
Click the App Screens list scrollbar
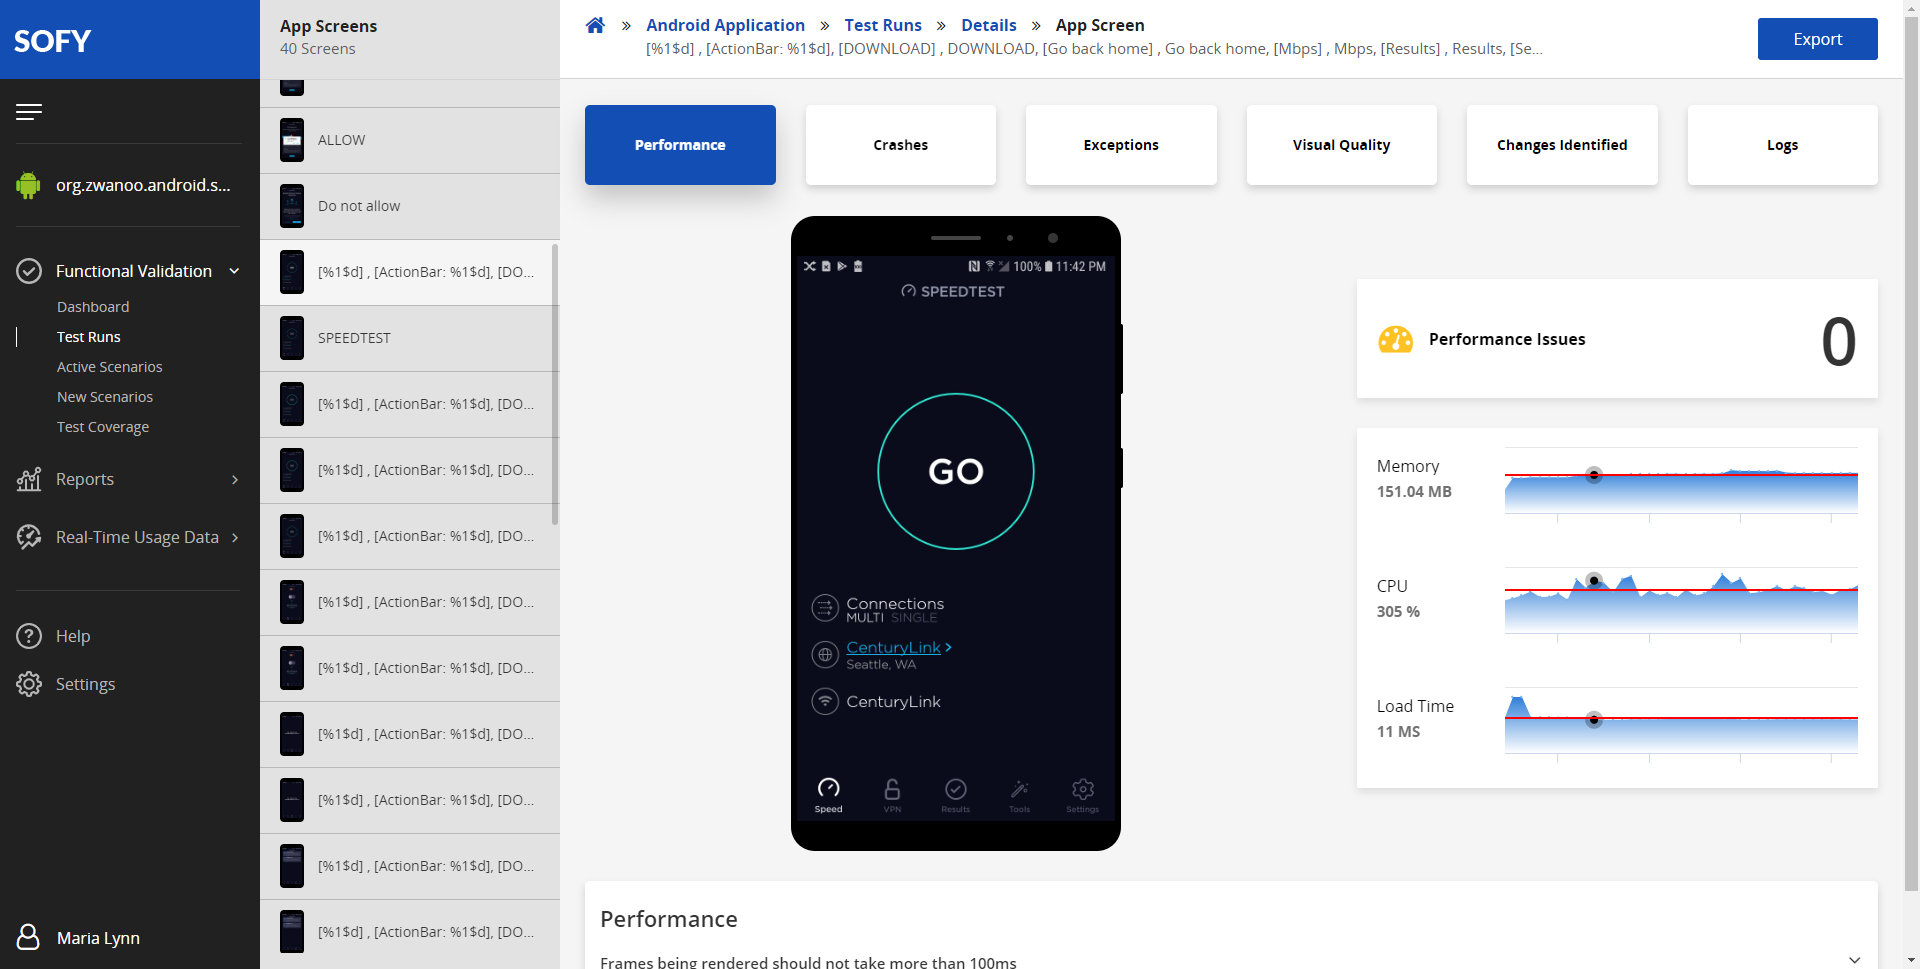point(555,384)
